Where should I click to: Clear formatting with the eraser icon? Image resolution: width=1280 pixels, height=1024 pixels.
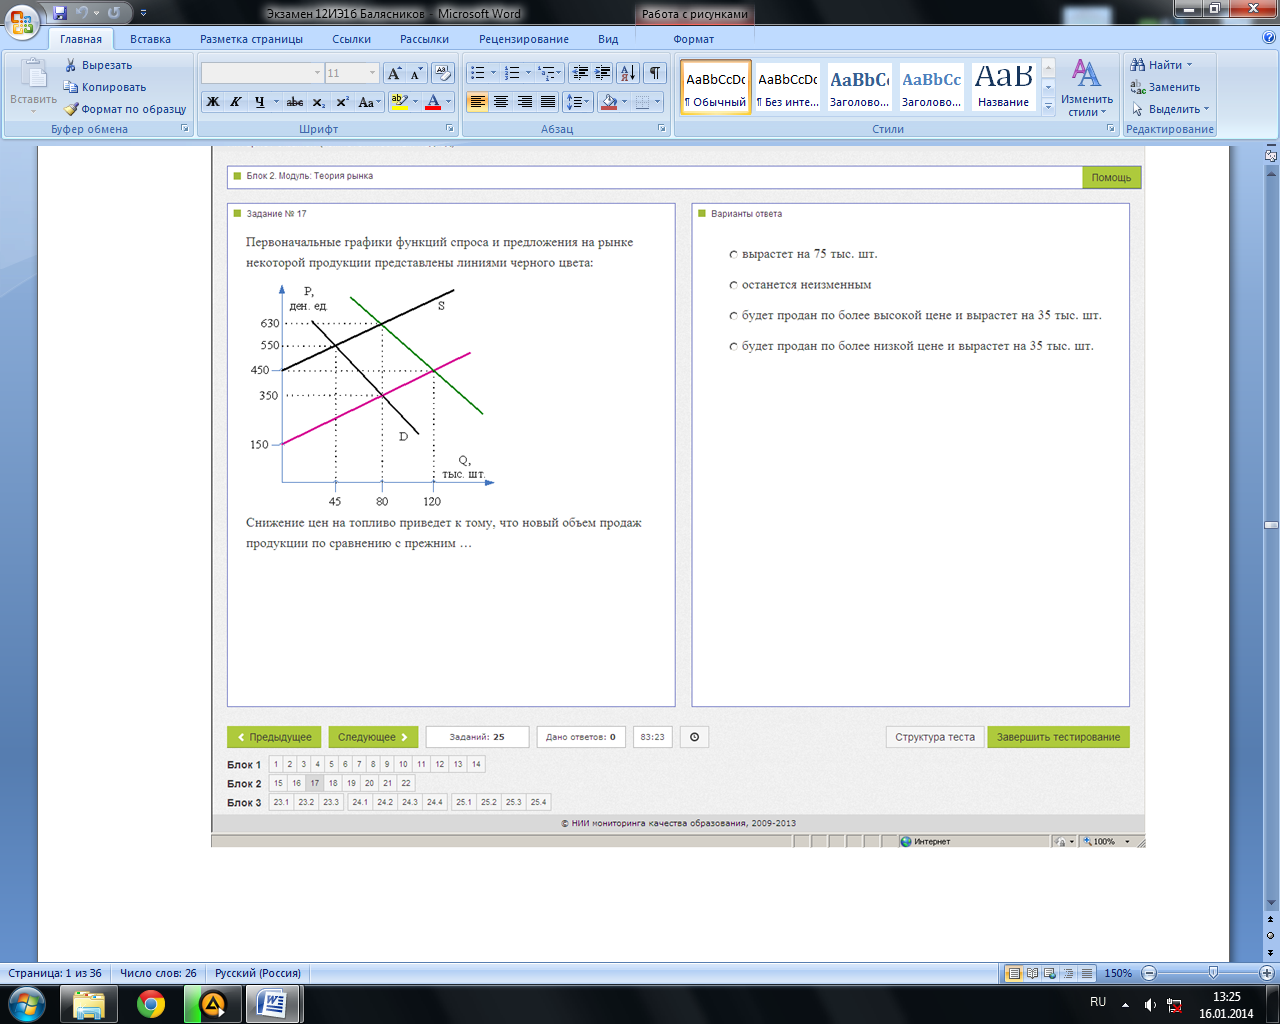click(x=444, y=73)
